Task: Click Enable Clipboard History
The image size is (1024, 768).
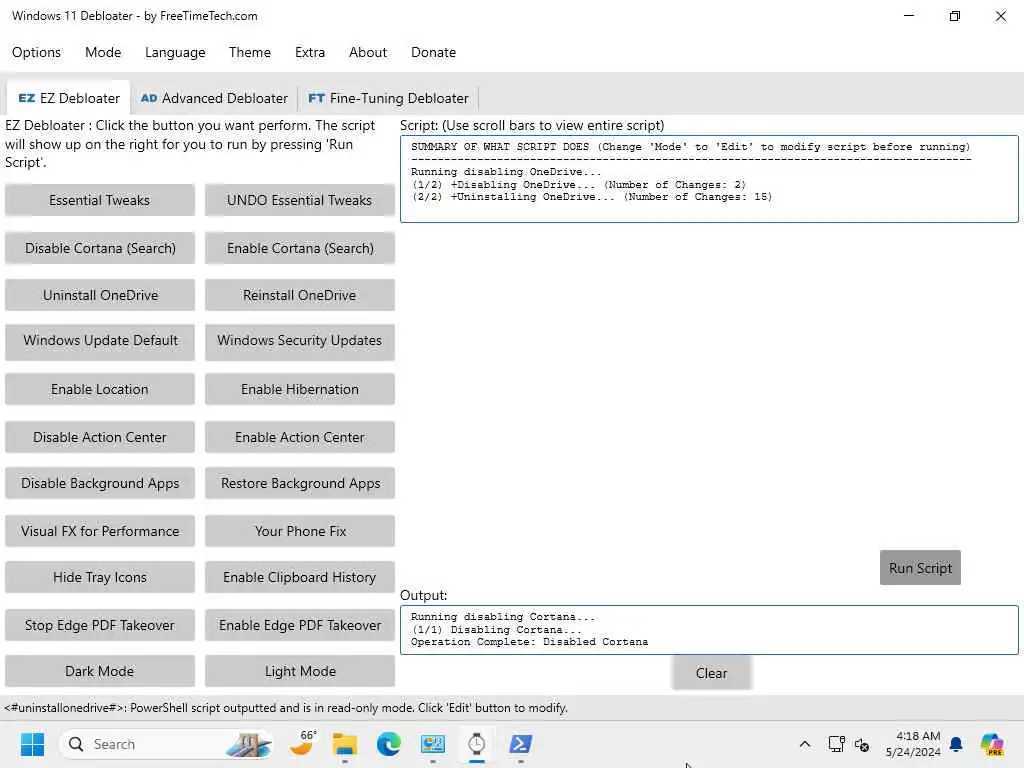Action: coord(299,577)
